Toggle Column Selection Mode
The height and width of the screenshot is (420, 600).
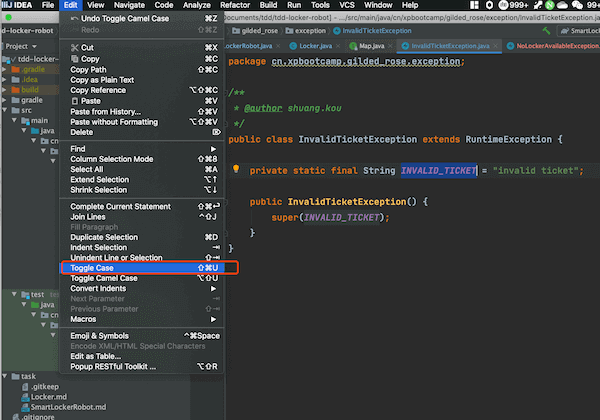111,159
